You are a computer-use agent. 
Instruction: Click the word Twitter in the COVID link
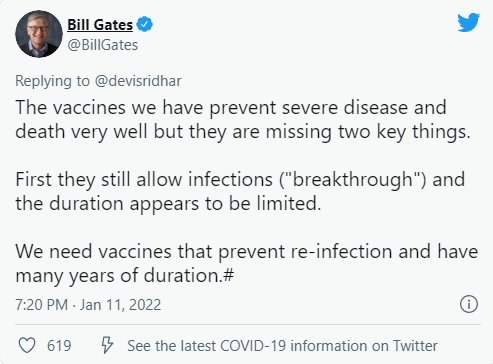pyautogui.click(x=415, y=346)
